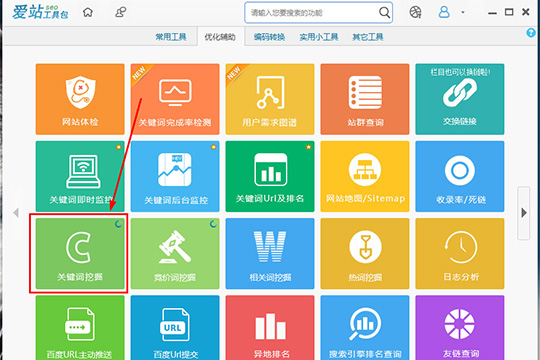The height and width of the screenshot is (360, 540).
Task: Open 搜索引擎排名查询 tool
Action: (x=365, y=328)
